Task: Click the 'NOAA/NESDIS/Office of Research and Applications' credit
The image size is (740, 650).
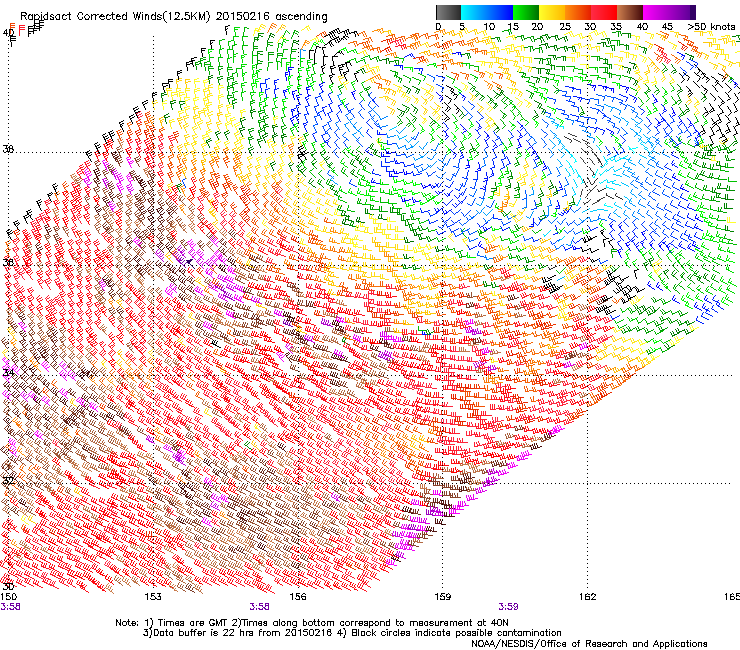Action: click(x=589, y=644)
